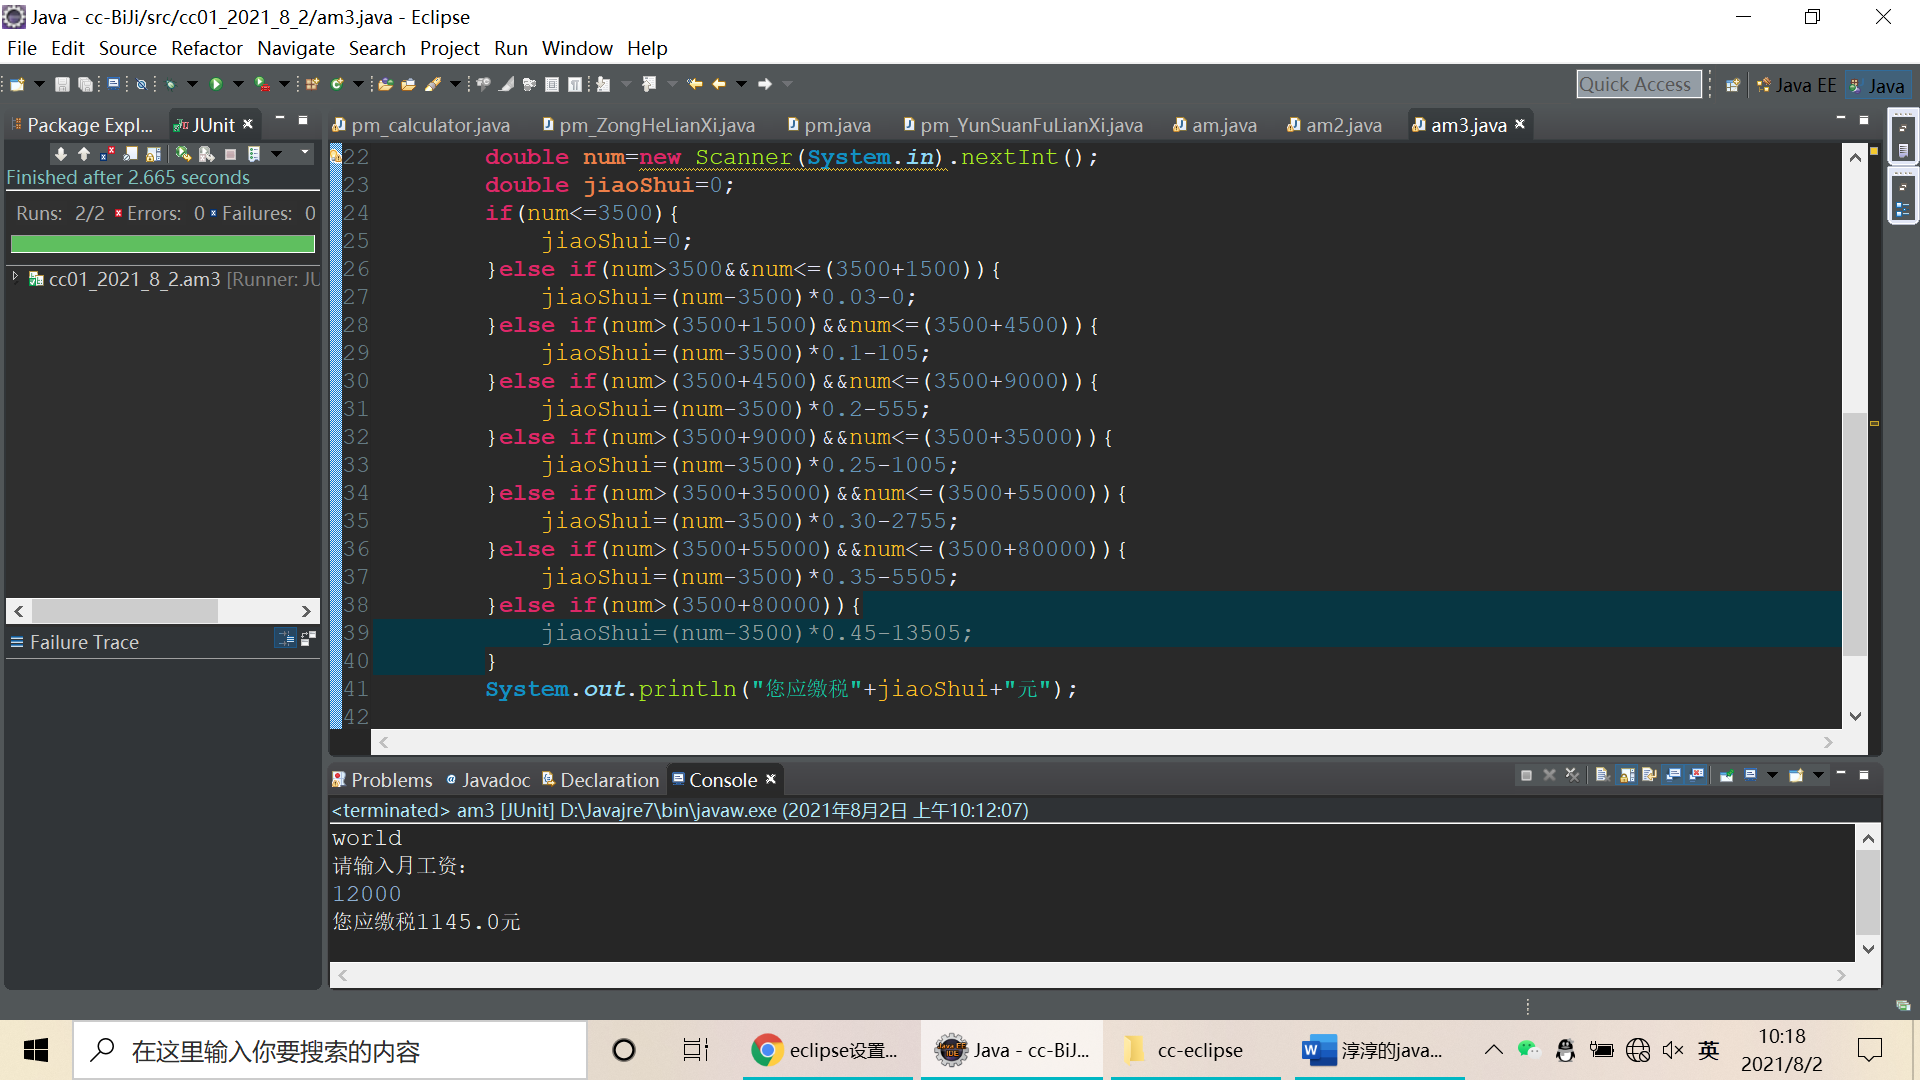The height and width of the screenshot is (1080, 1920).
Task: Toggle Scroll Lock in Console toolbar
Action: [1627, 775]
